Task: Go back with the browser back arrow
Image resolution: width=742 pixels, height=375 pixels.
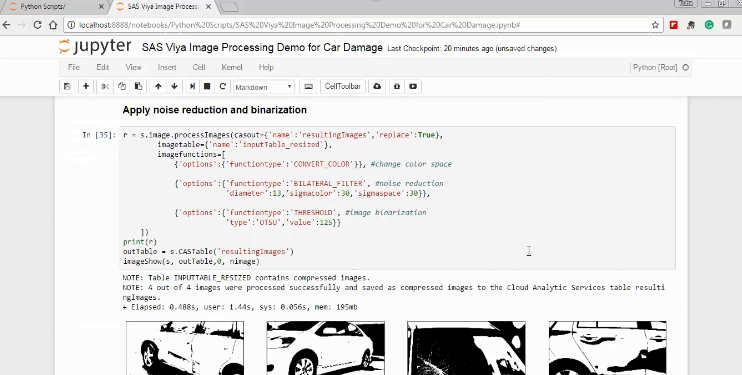Action: (x=7, y=25)
